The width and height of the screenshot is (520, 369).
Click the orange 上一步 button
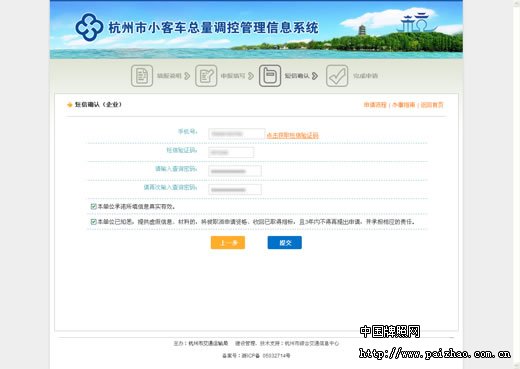pyautogui.click(x=228, y=243)
